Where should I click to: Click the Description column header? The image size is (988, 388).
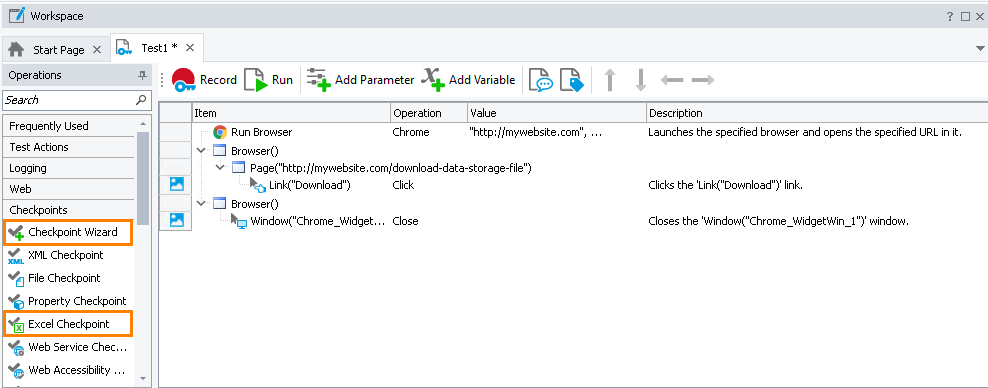click(x=817, y=113)
